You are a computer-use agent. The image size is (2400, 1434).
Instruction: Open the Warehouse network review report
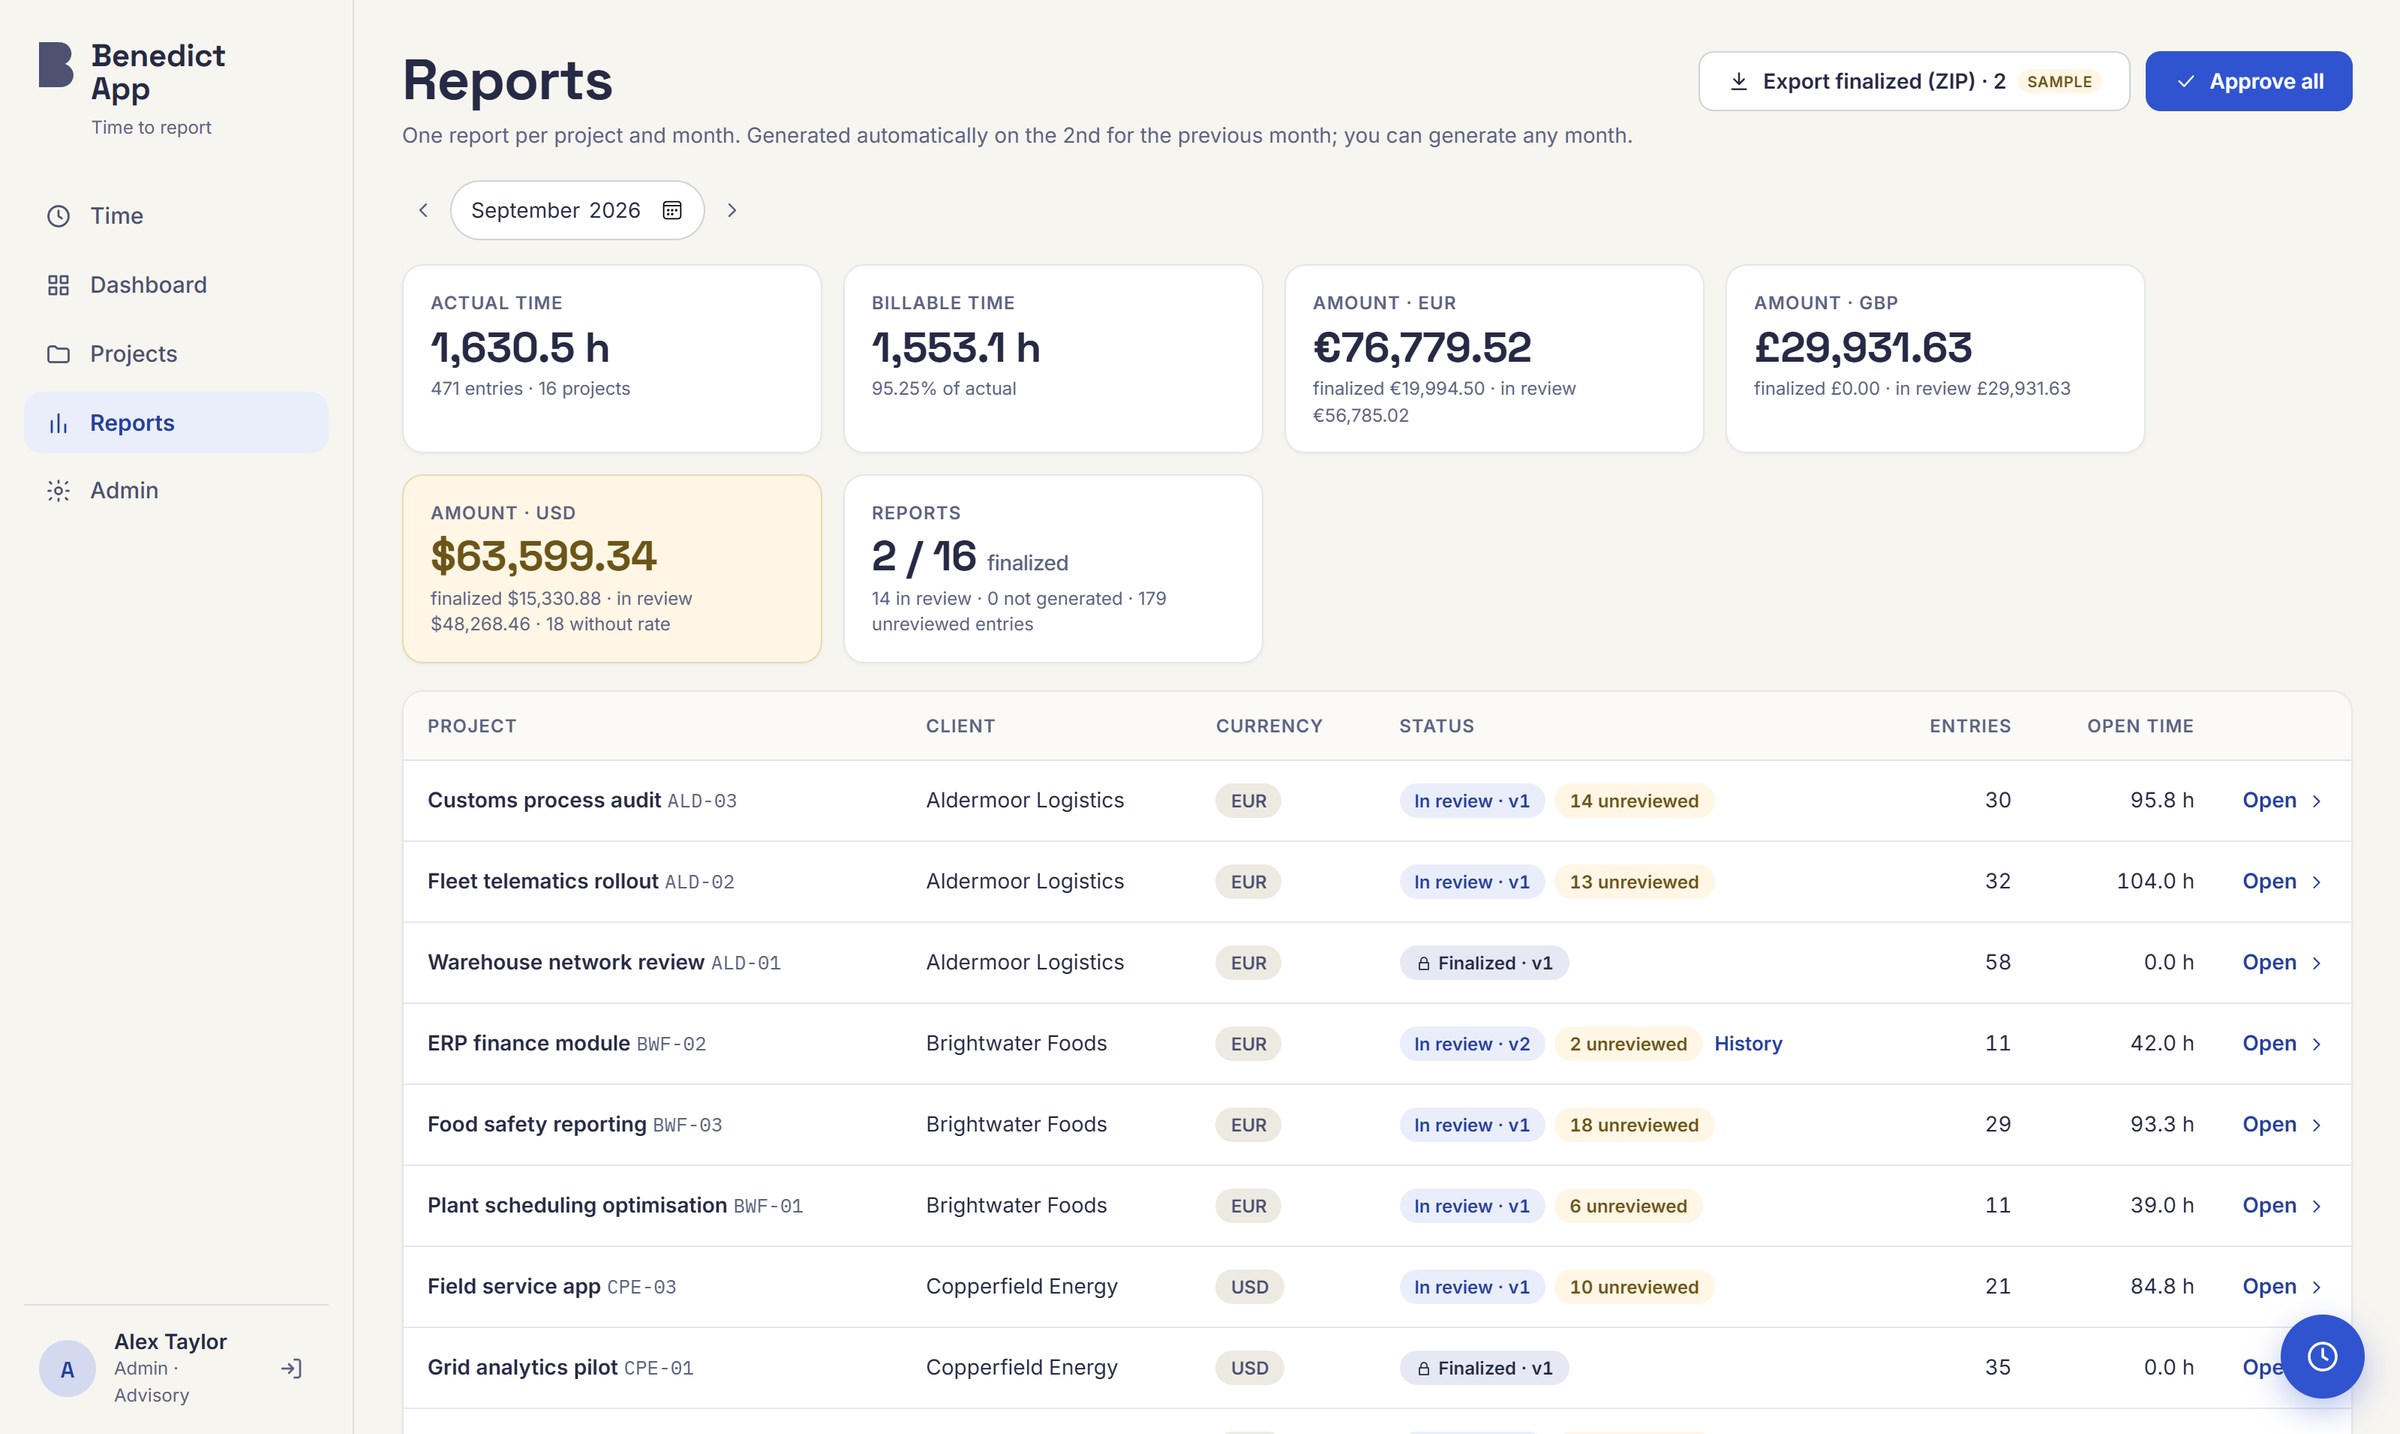click(x=2281, y=962)
